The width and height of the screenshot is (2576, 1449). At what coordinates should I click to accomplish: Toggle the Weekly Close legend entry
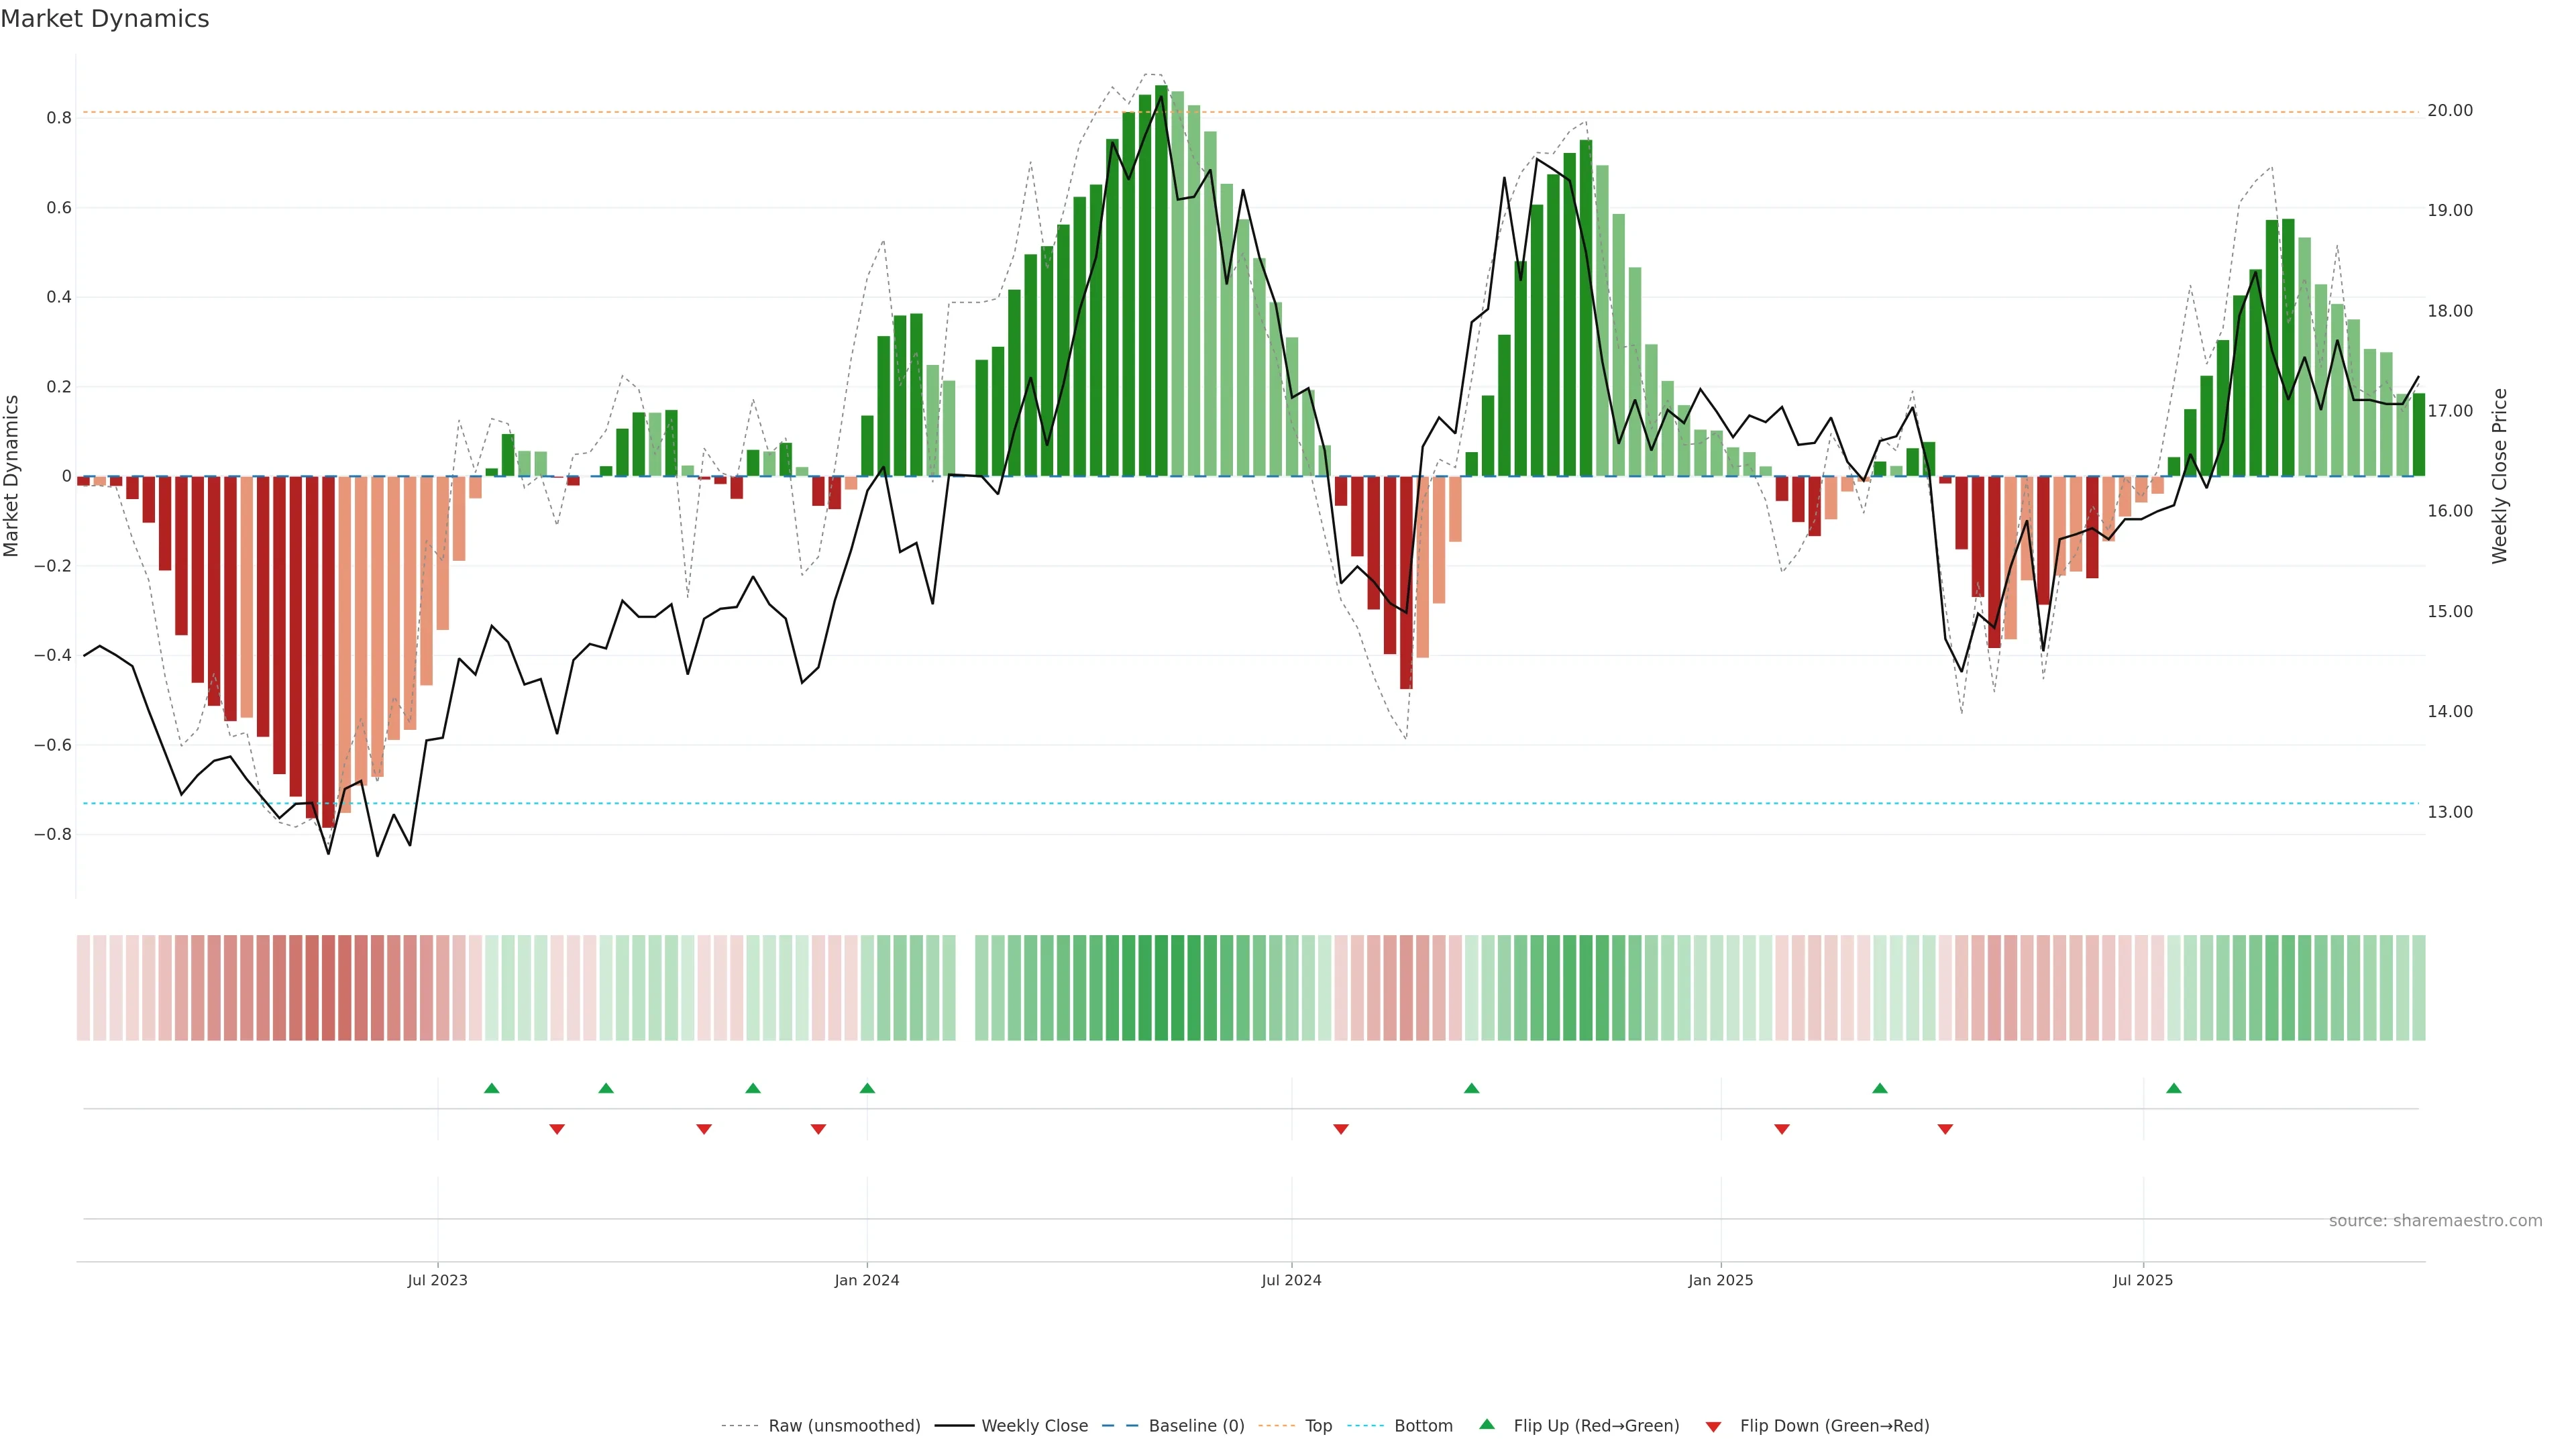pyautogui.click(x=1034, y=1425)
